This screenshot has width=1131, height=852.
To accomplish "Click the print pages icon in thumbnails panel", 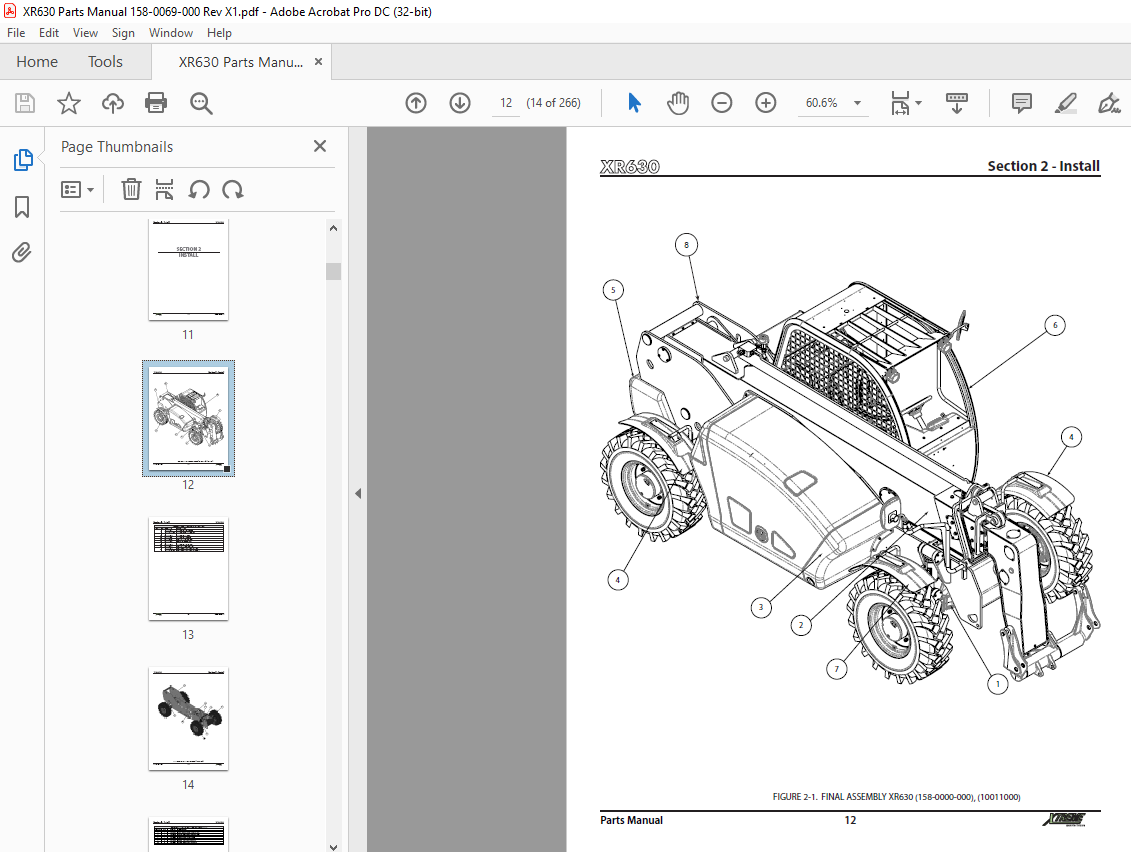I will [164, 190].
